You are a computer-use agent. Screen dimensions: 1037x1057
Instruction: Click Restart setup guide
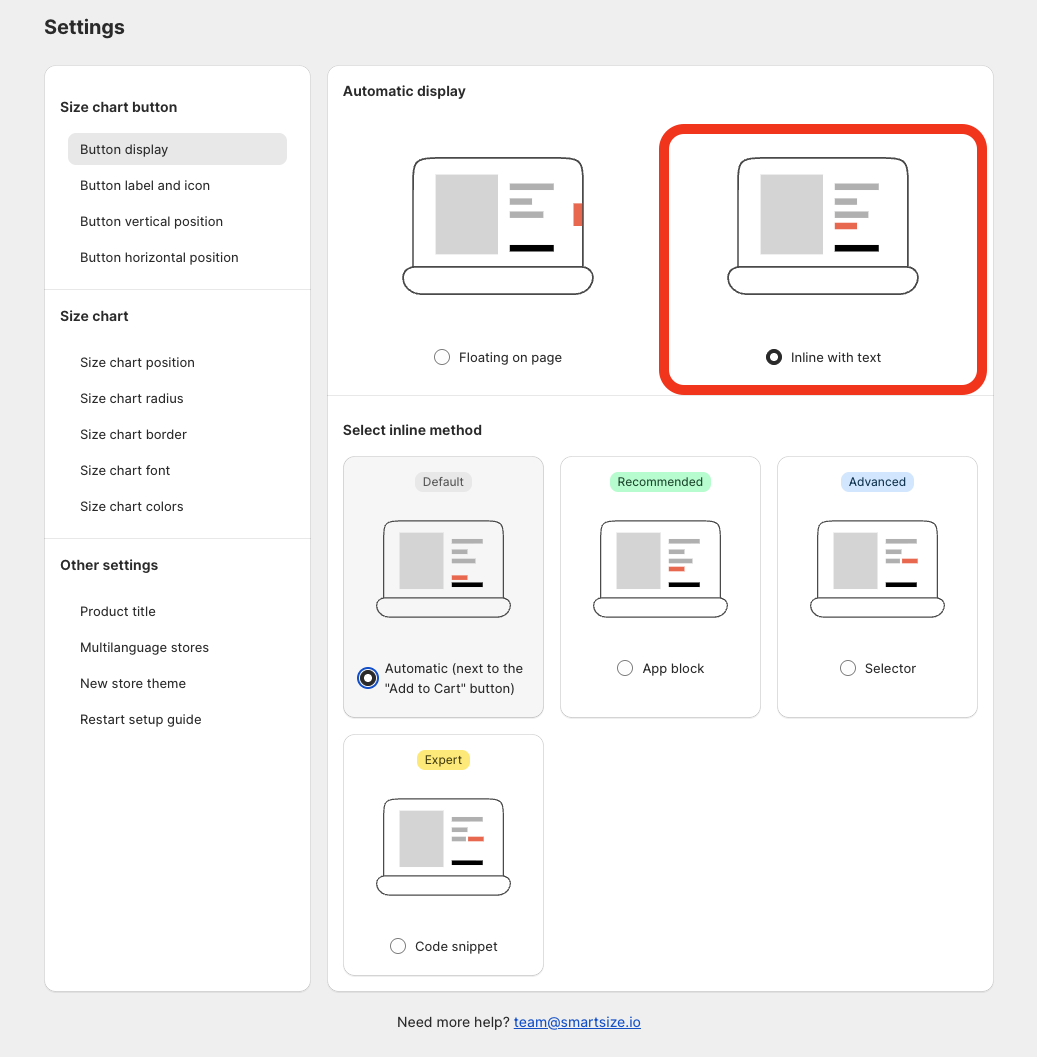pyautogui.click(x=141, y=719)
